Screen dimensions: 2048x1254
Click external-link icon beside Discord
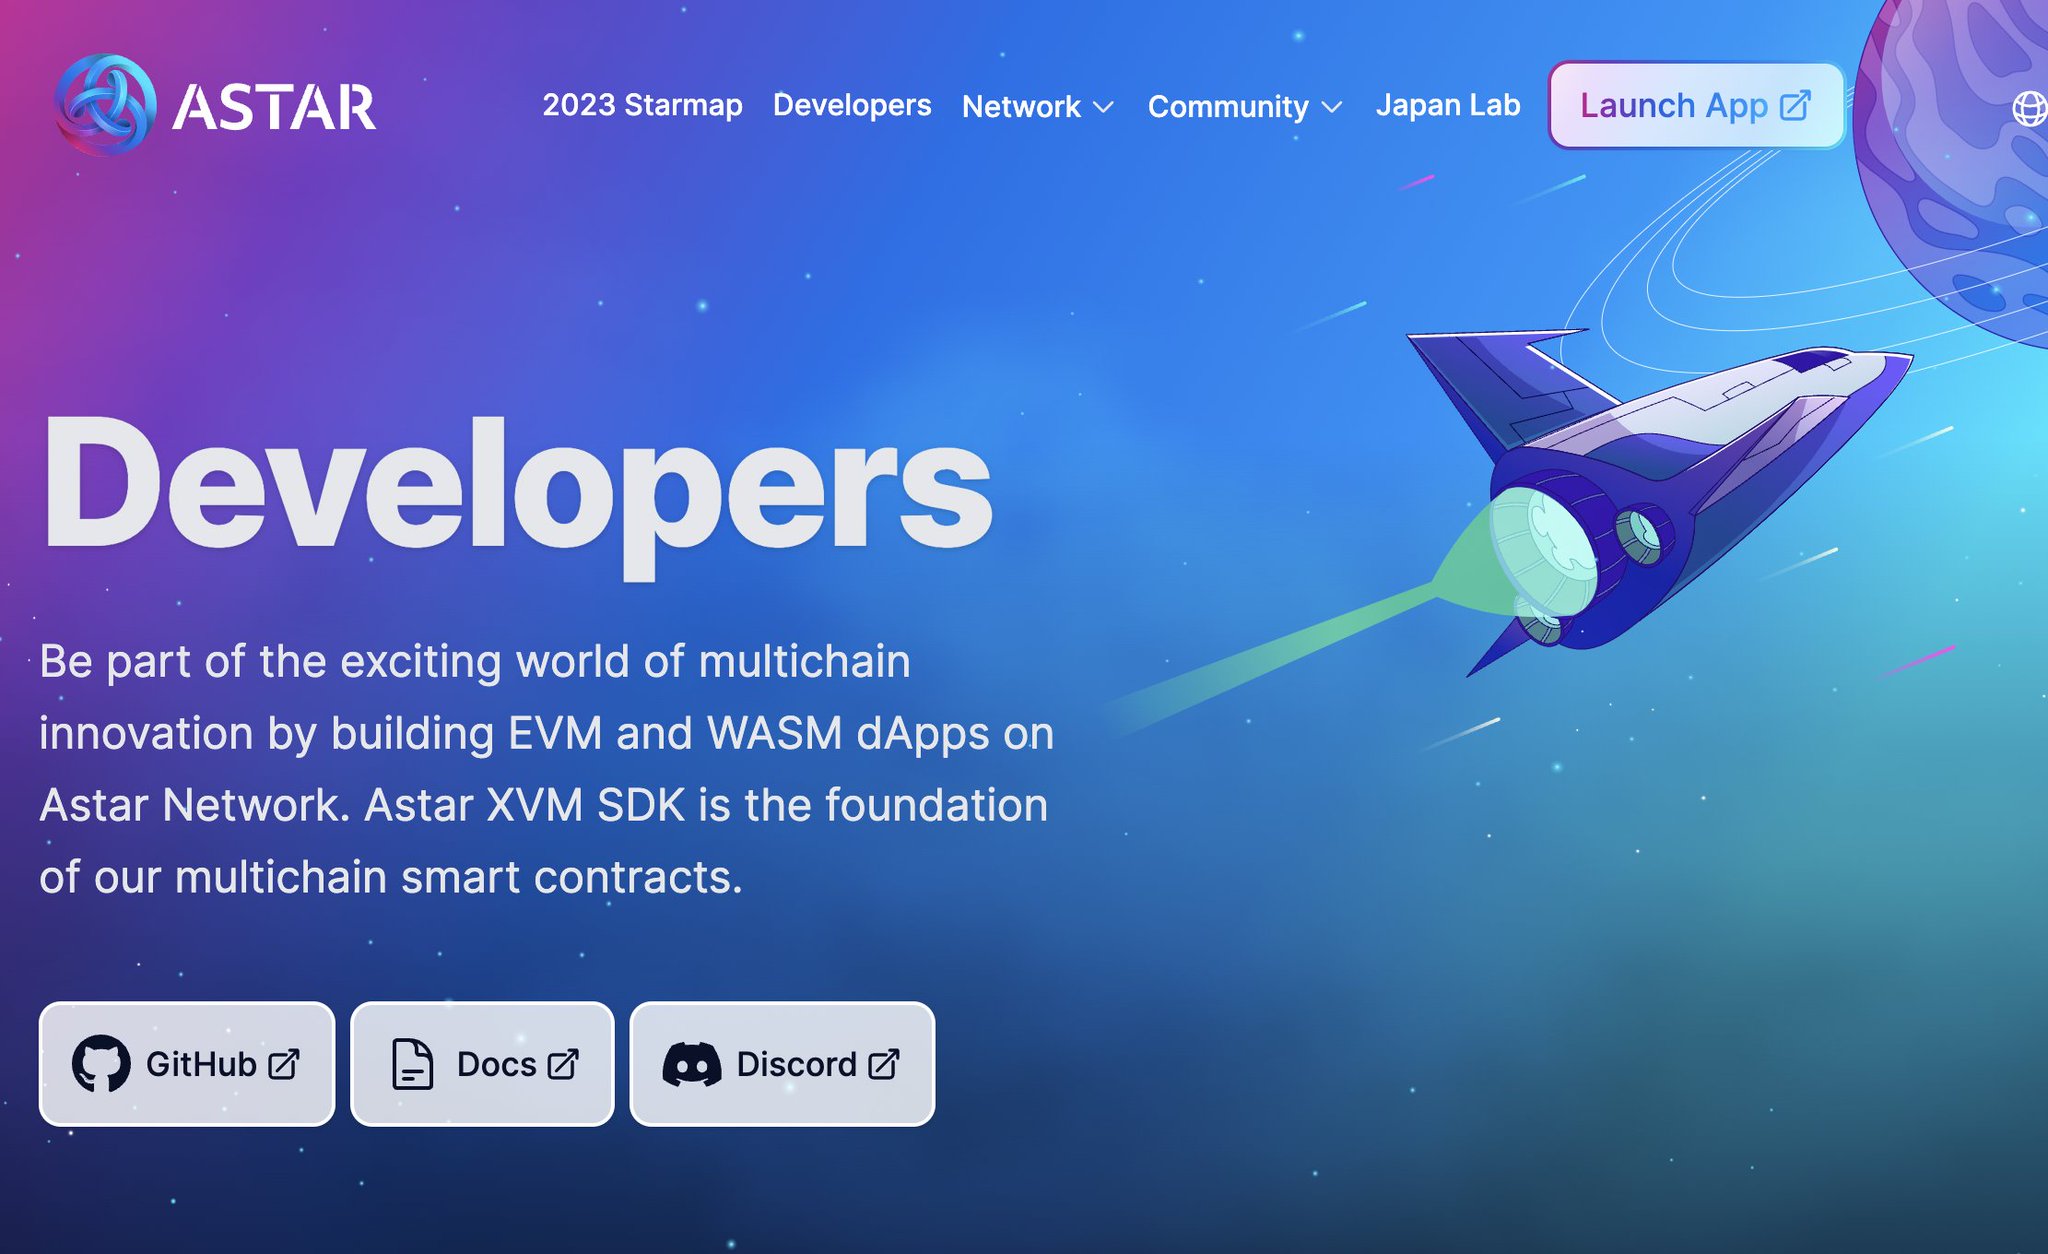[x=884, y=1064]
